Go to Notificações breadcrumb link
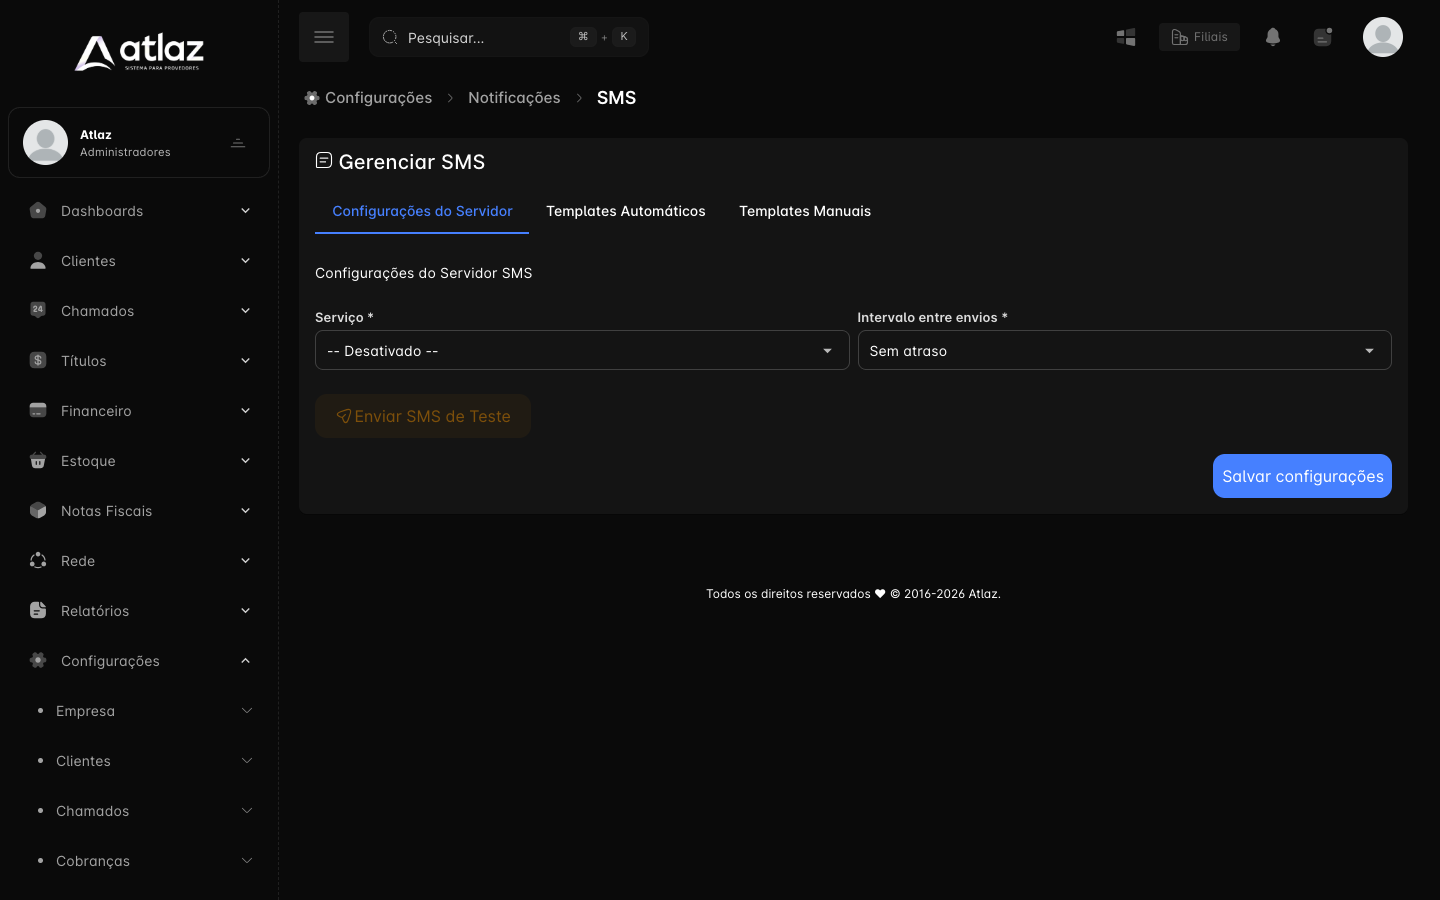 (514, 97)
